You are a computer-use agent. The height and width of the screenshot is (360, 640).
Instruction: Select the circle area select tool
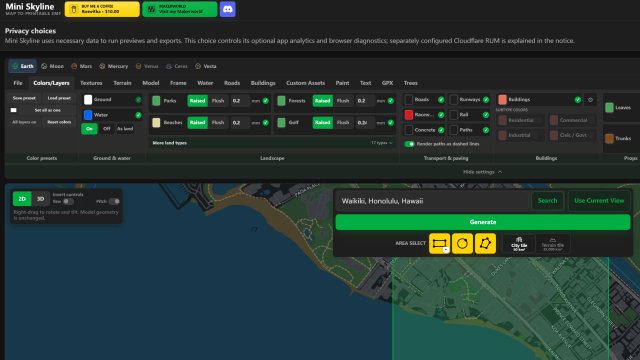tap(462, 244)
